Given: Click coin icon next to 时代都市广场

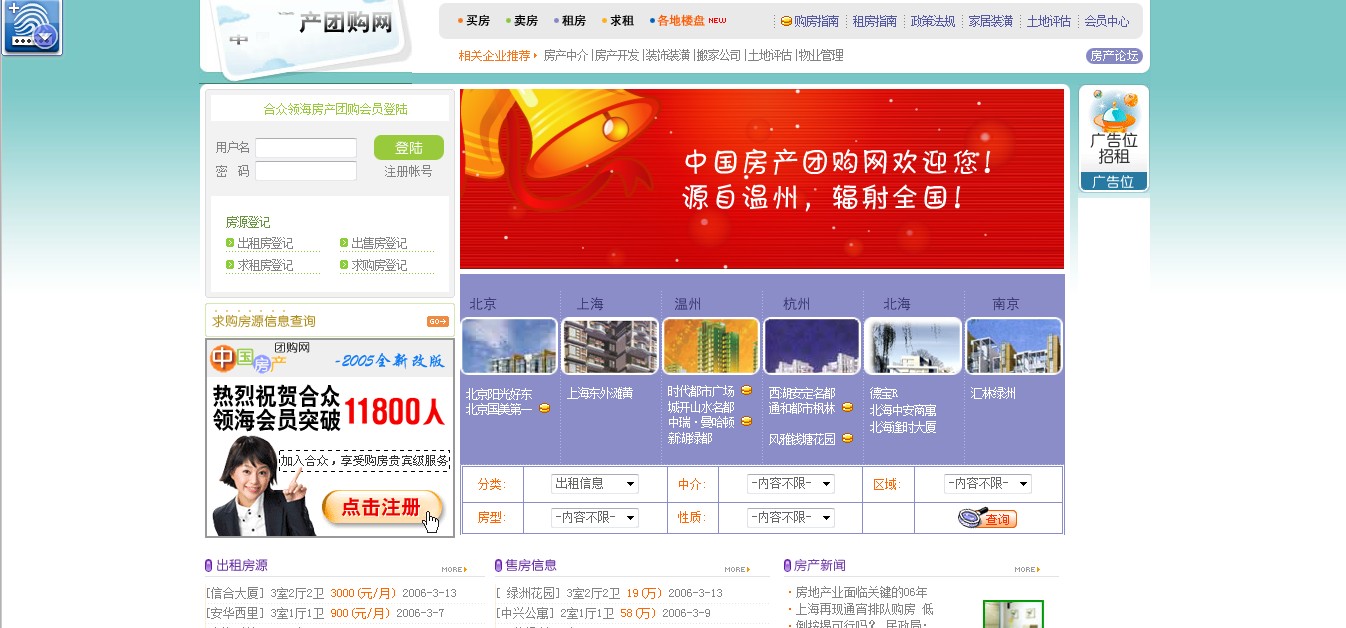Looking at the screenshot, I should [x=746, y=390].
